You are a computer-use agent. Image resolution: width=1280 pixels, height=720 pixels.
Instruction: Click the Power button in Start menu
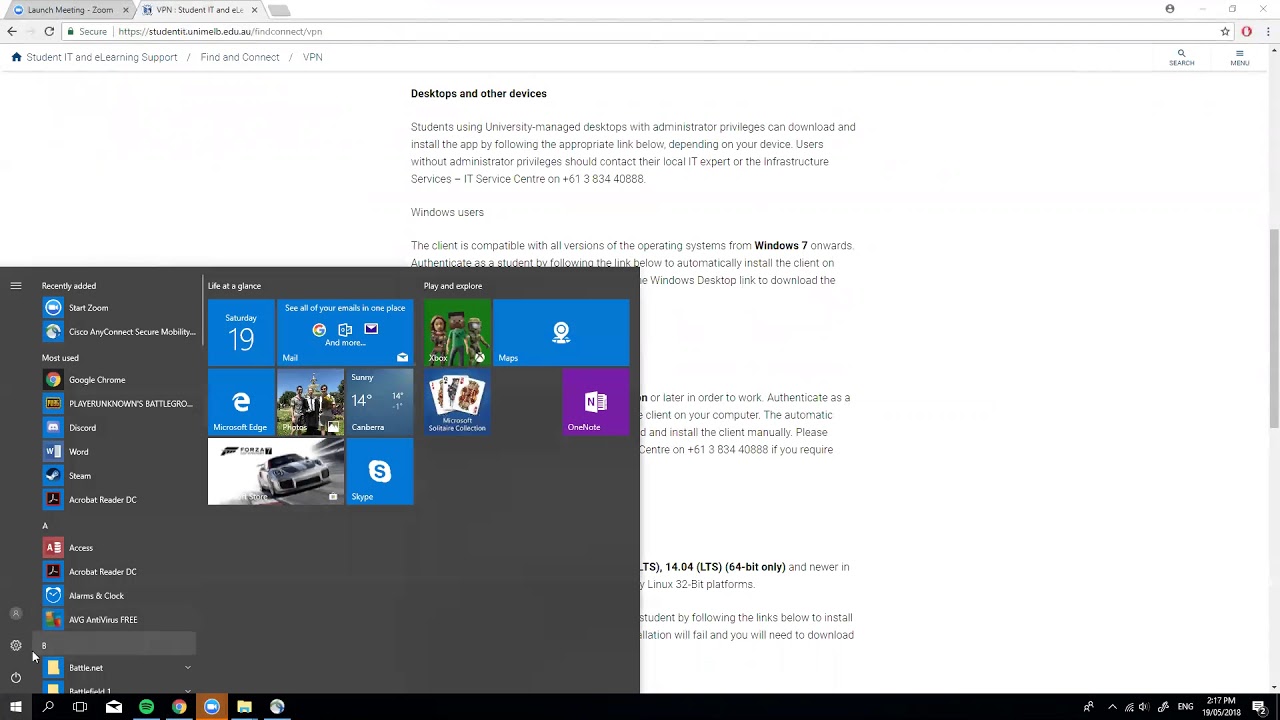16,677
